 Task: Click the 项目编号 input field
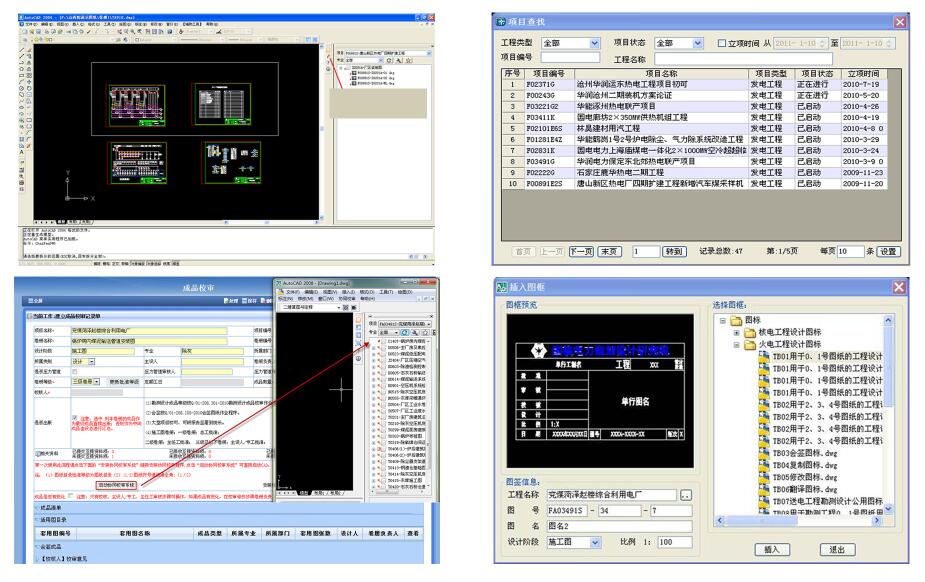(x=570, y=57)
